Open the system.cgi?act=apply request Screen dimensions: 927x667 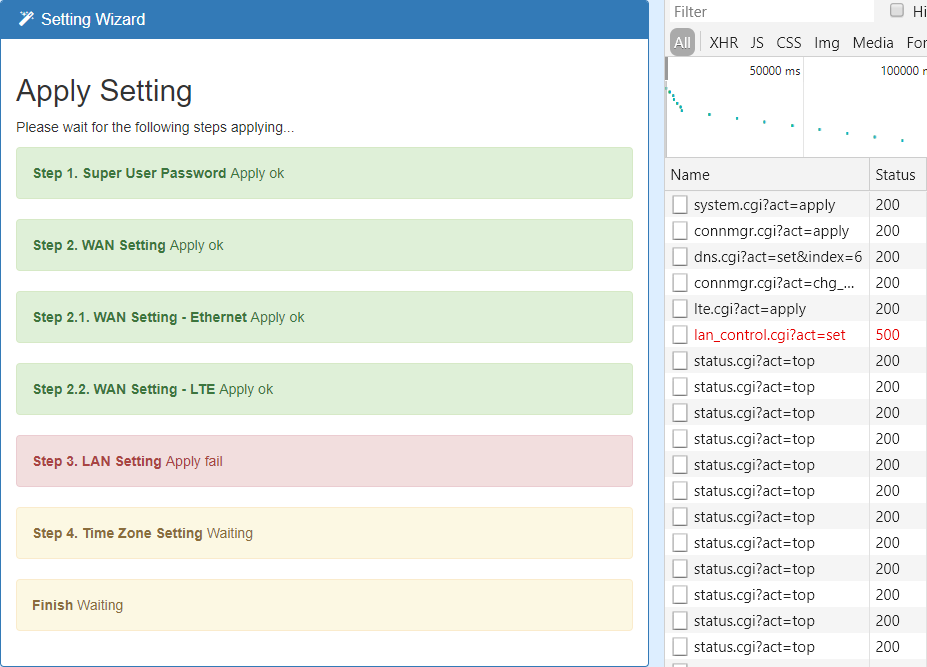pos(764,205)
